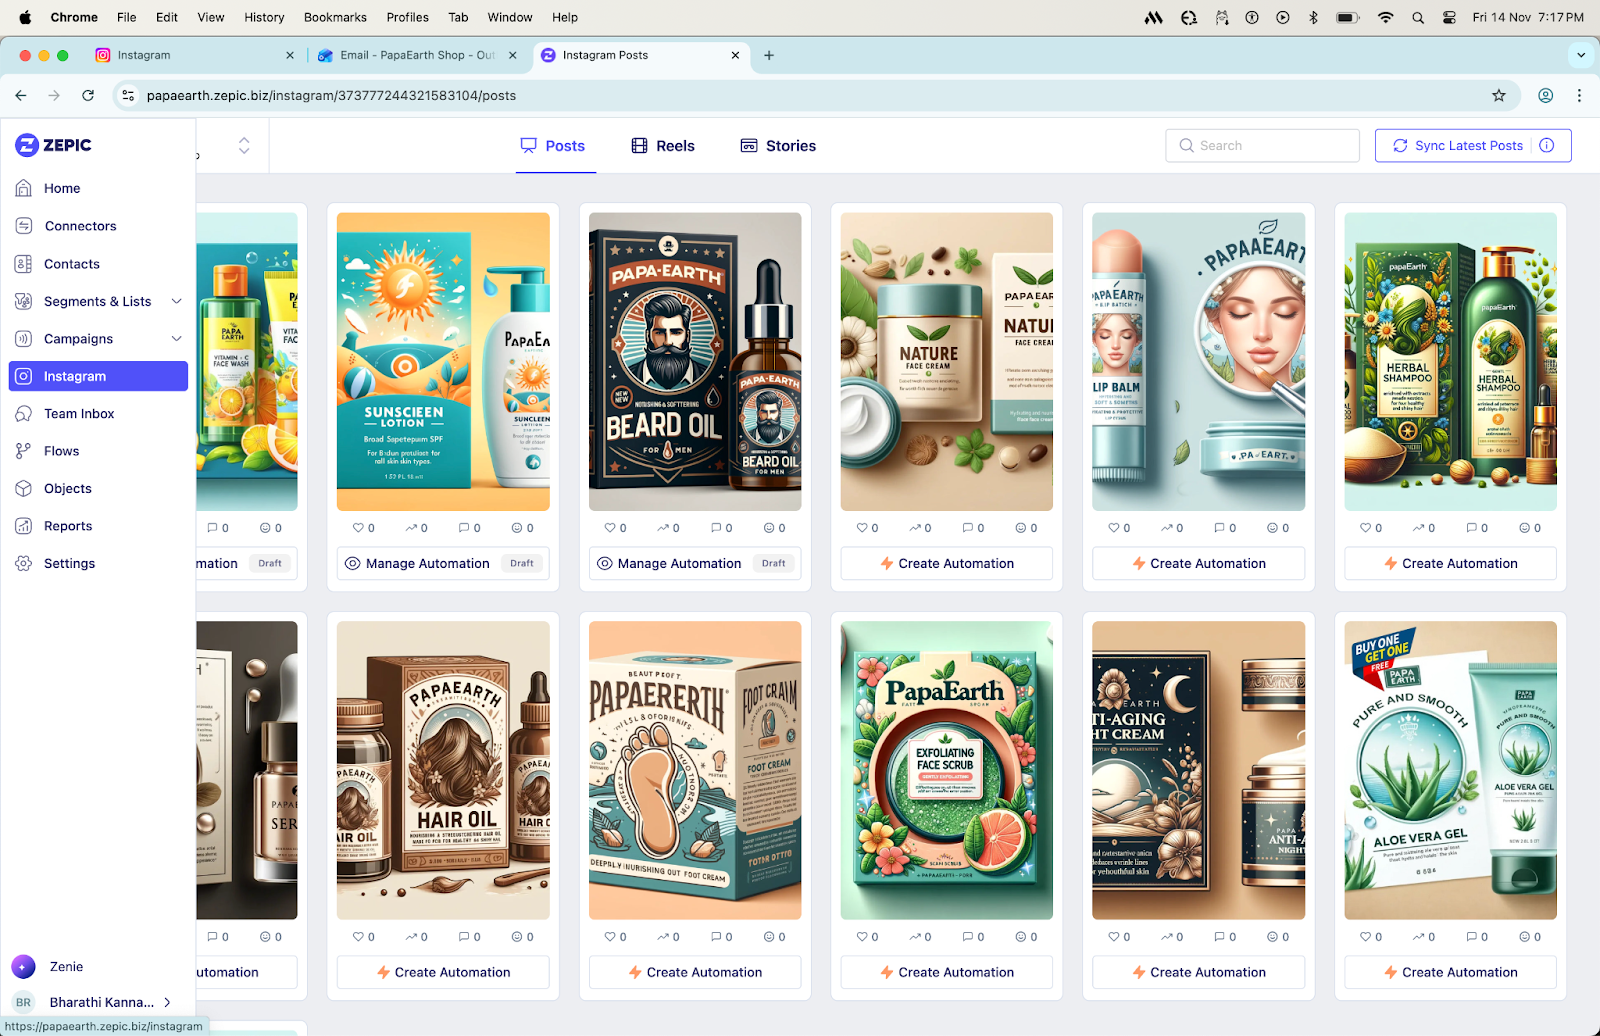Create Automation for Lip Balm post
Viewport: 1600px width, 1036px height.
click(x=1199, y=563)
